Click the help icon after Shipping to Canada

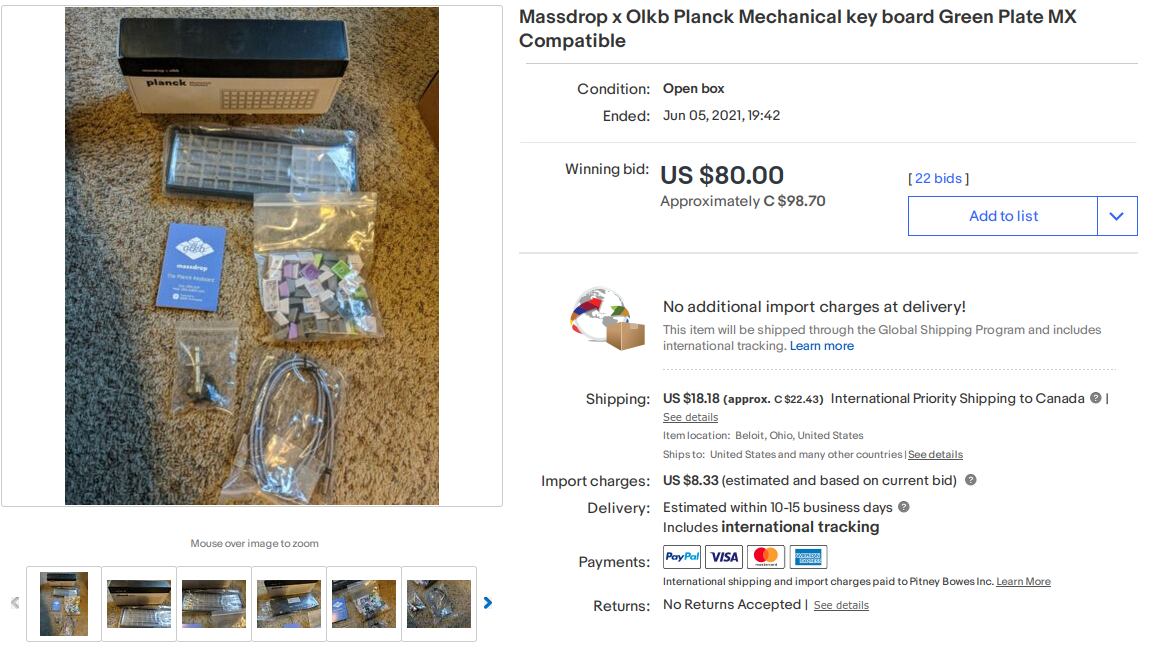pos(1095,398)
